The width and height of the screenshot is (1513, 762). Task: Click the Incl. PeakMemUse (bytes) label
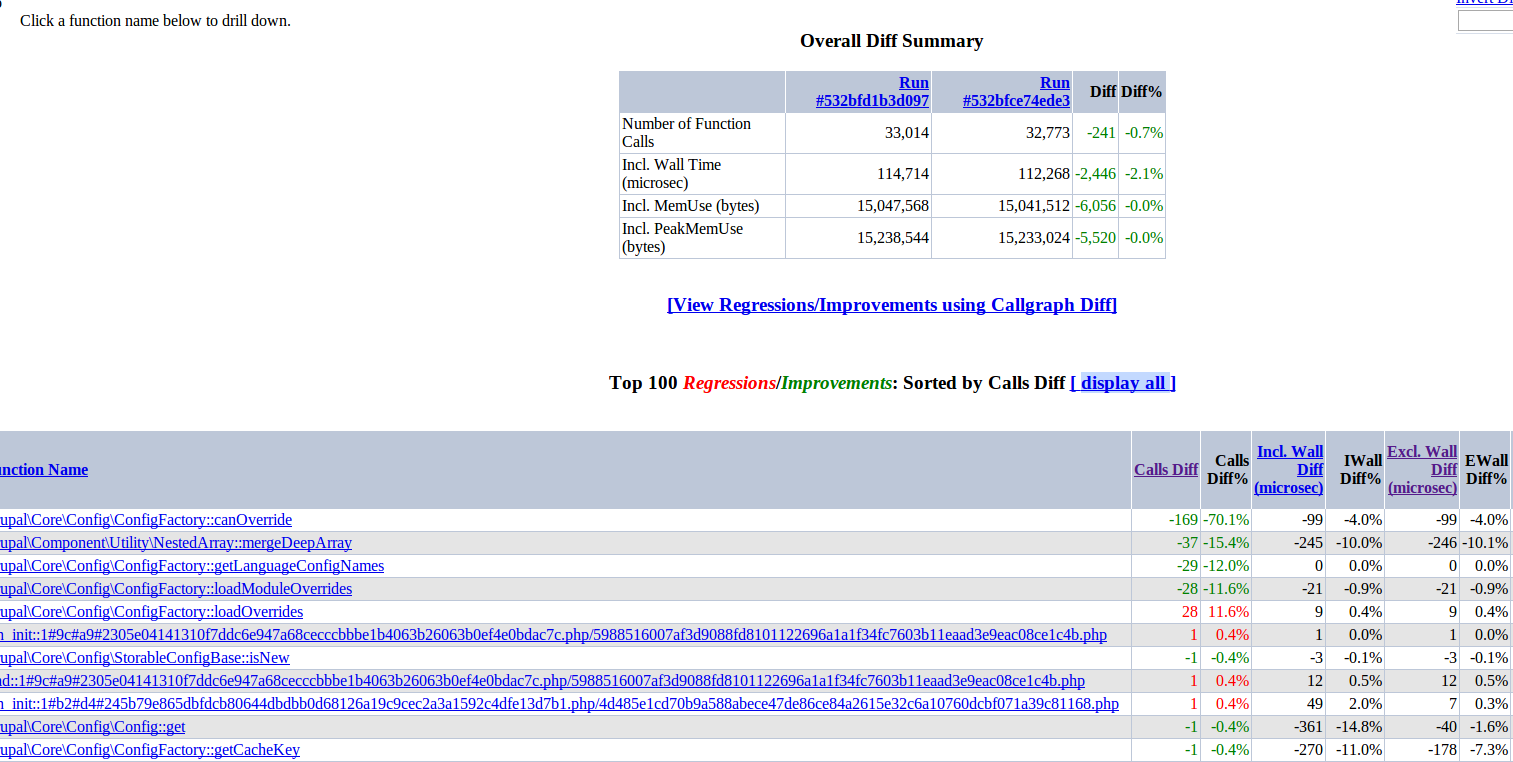[x=683, y=238]
